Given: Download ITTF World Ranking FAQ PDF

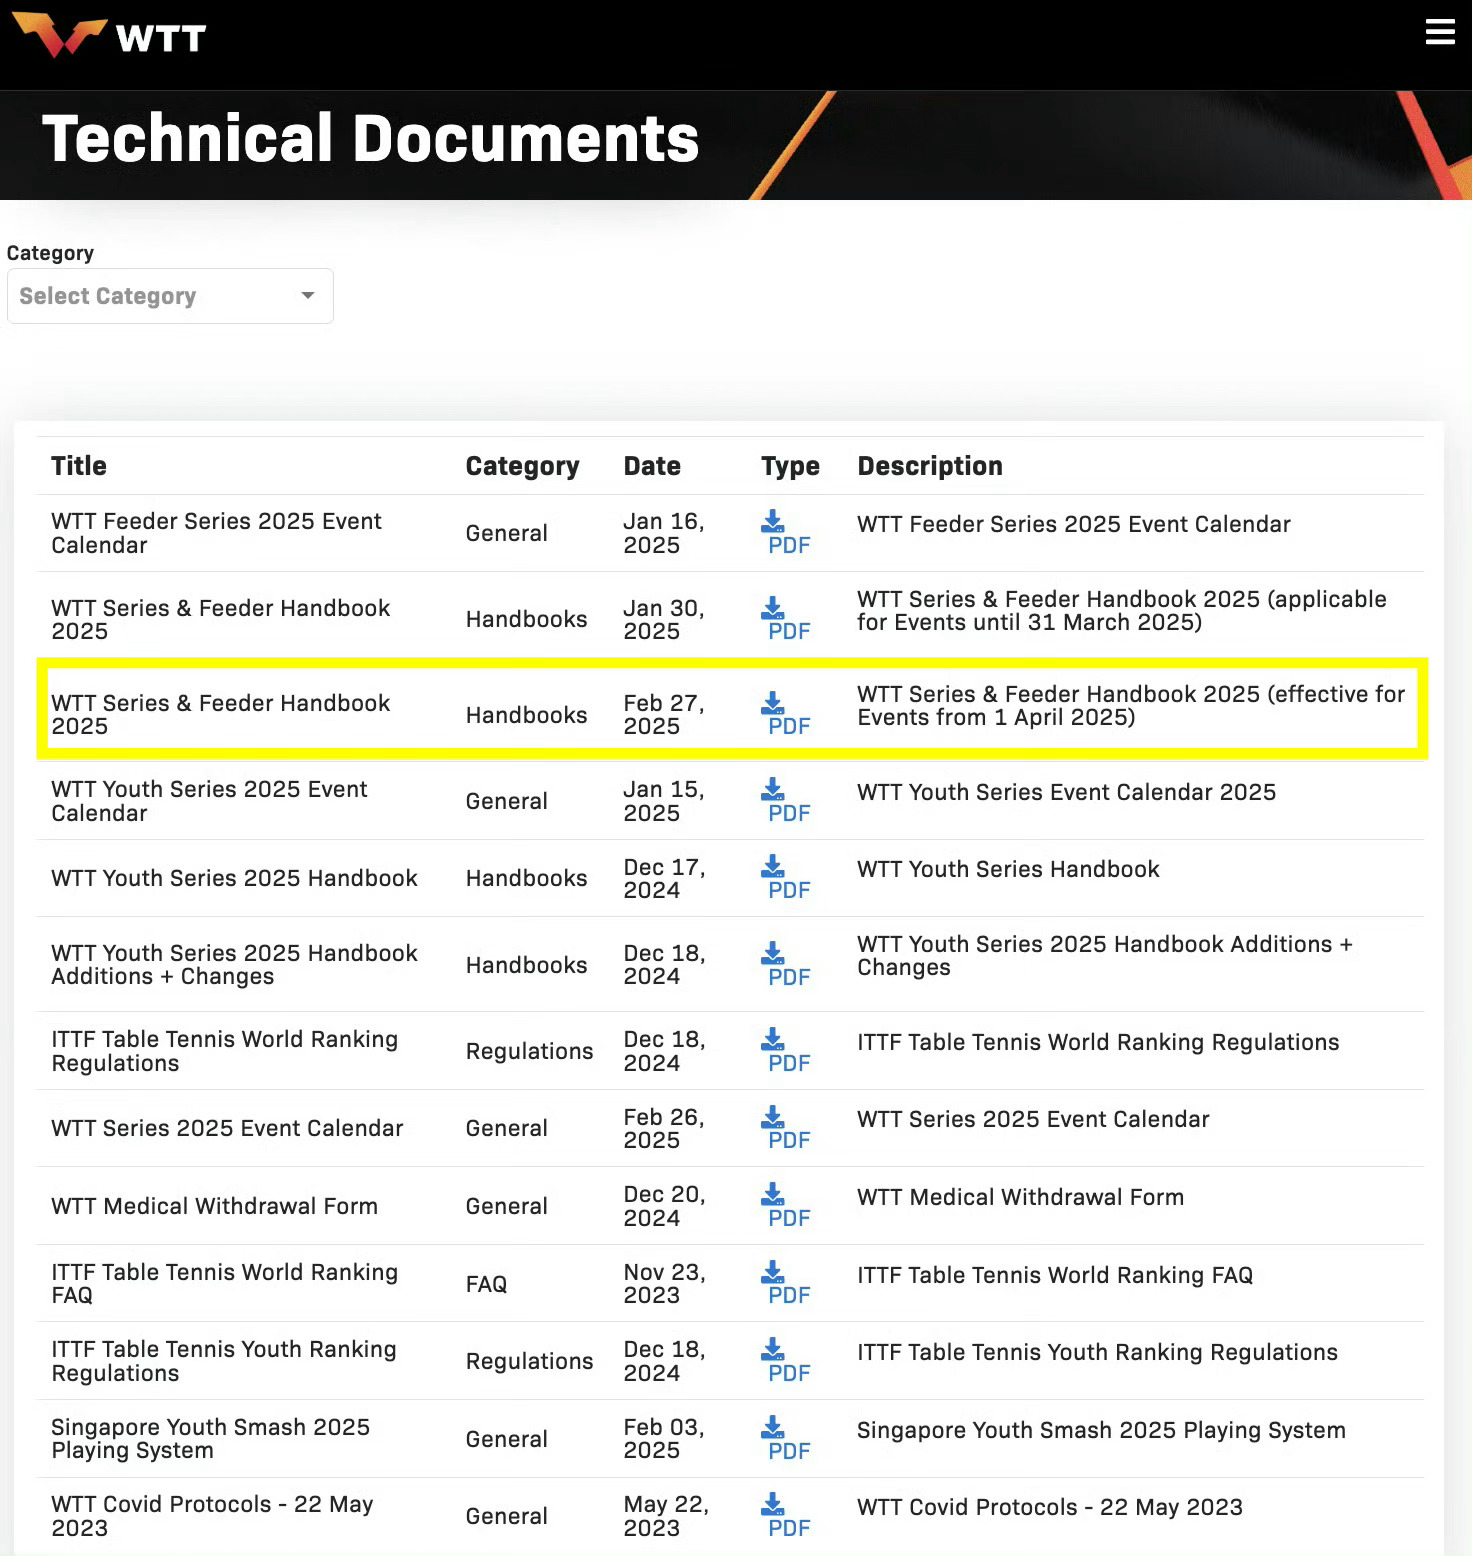Looking at the screenshot, I should tap(788, 1283).
